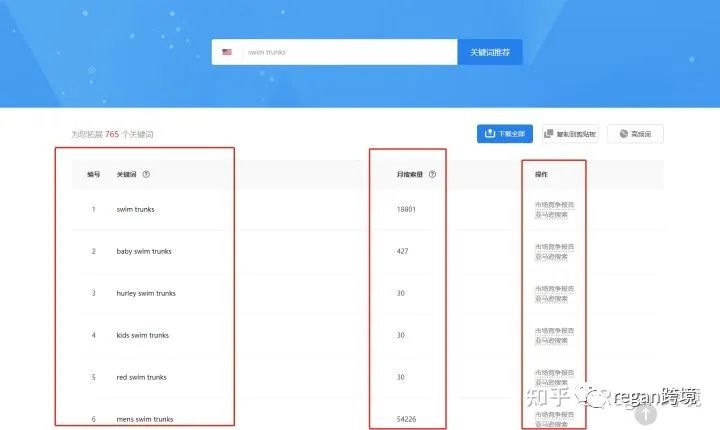The image size is (720, 430).
Task: Open the US flag country selector
Action: [x=227, y=52]
